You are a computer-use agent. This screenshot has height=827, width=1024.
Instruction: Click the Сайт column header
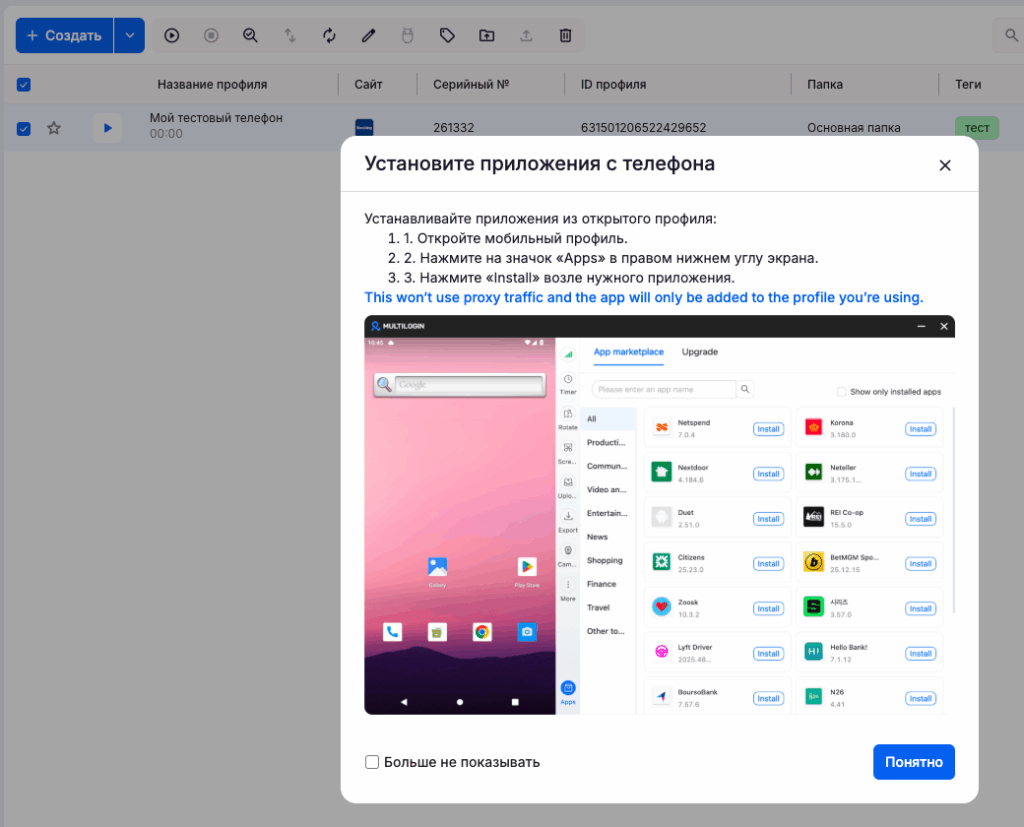pyautogui.click(x=368, y=84)
